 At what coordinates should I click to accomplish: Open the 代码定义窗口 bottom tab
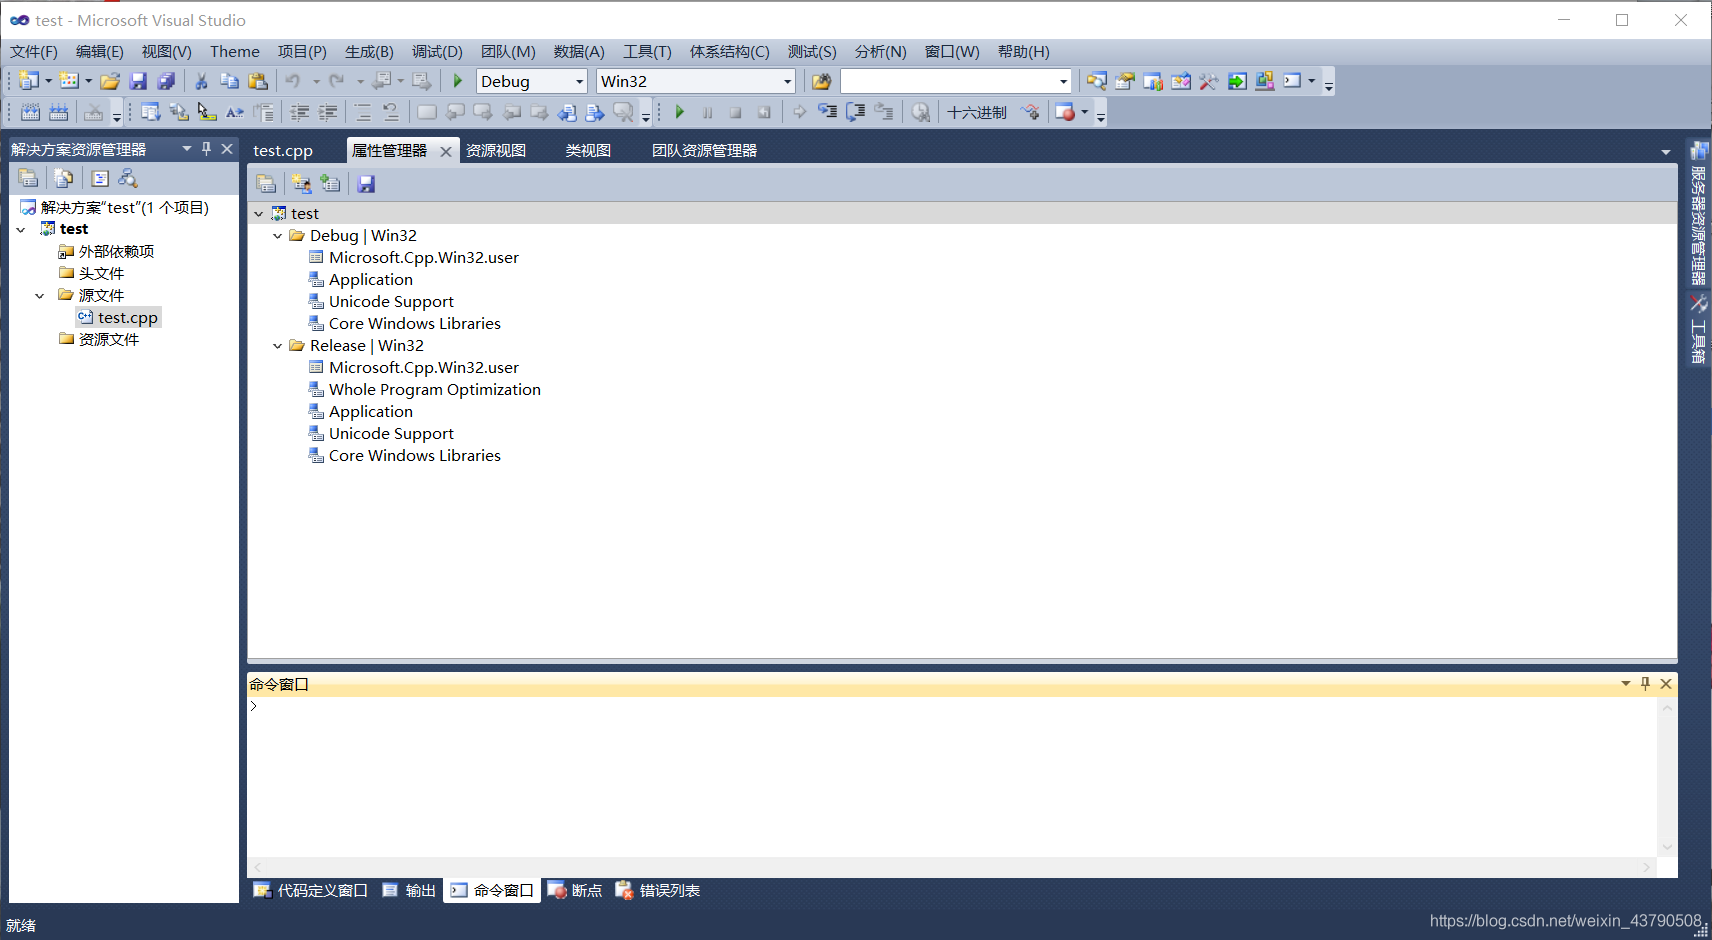(x=311, y=891)
